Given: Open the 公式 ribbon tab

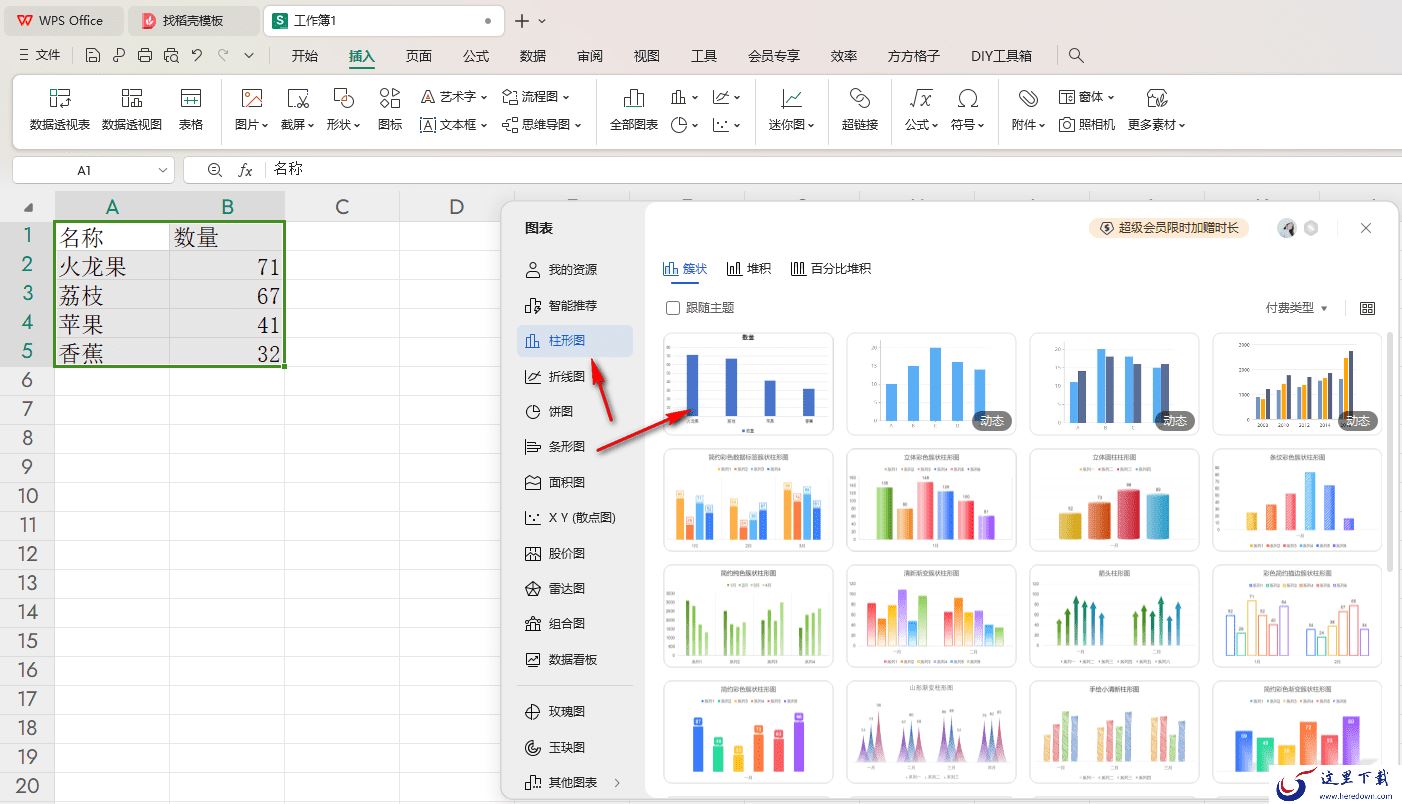Looking at the screenshot, I should tap(476, 55).
